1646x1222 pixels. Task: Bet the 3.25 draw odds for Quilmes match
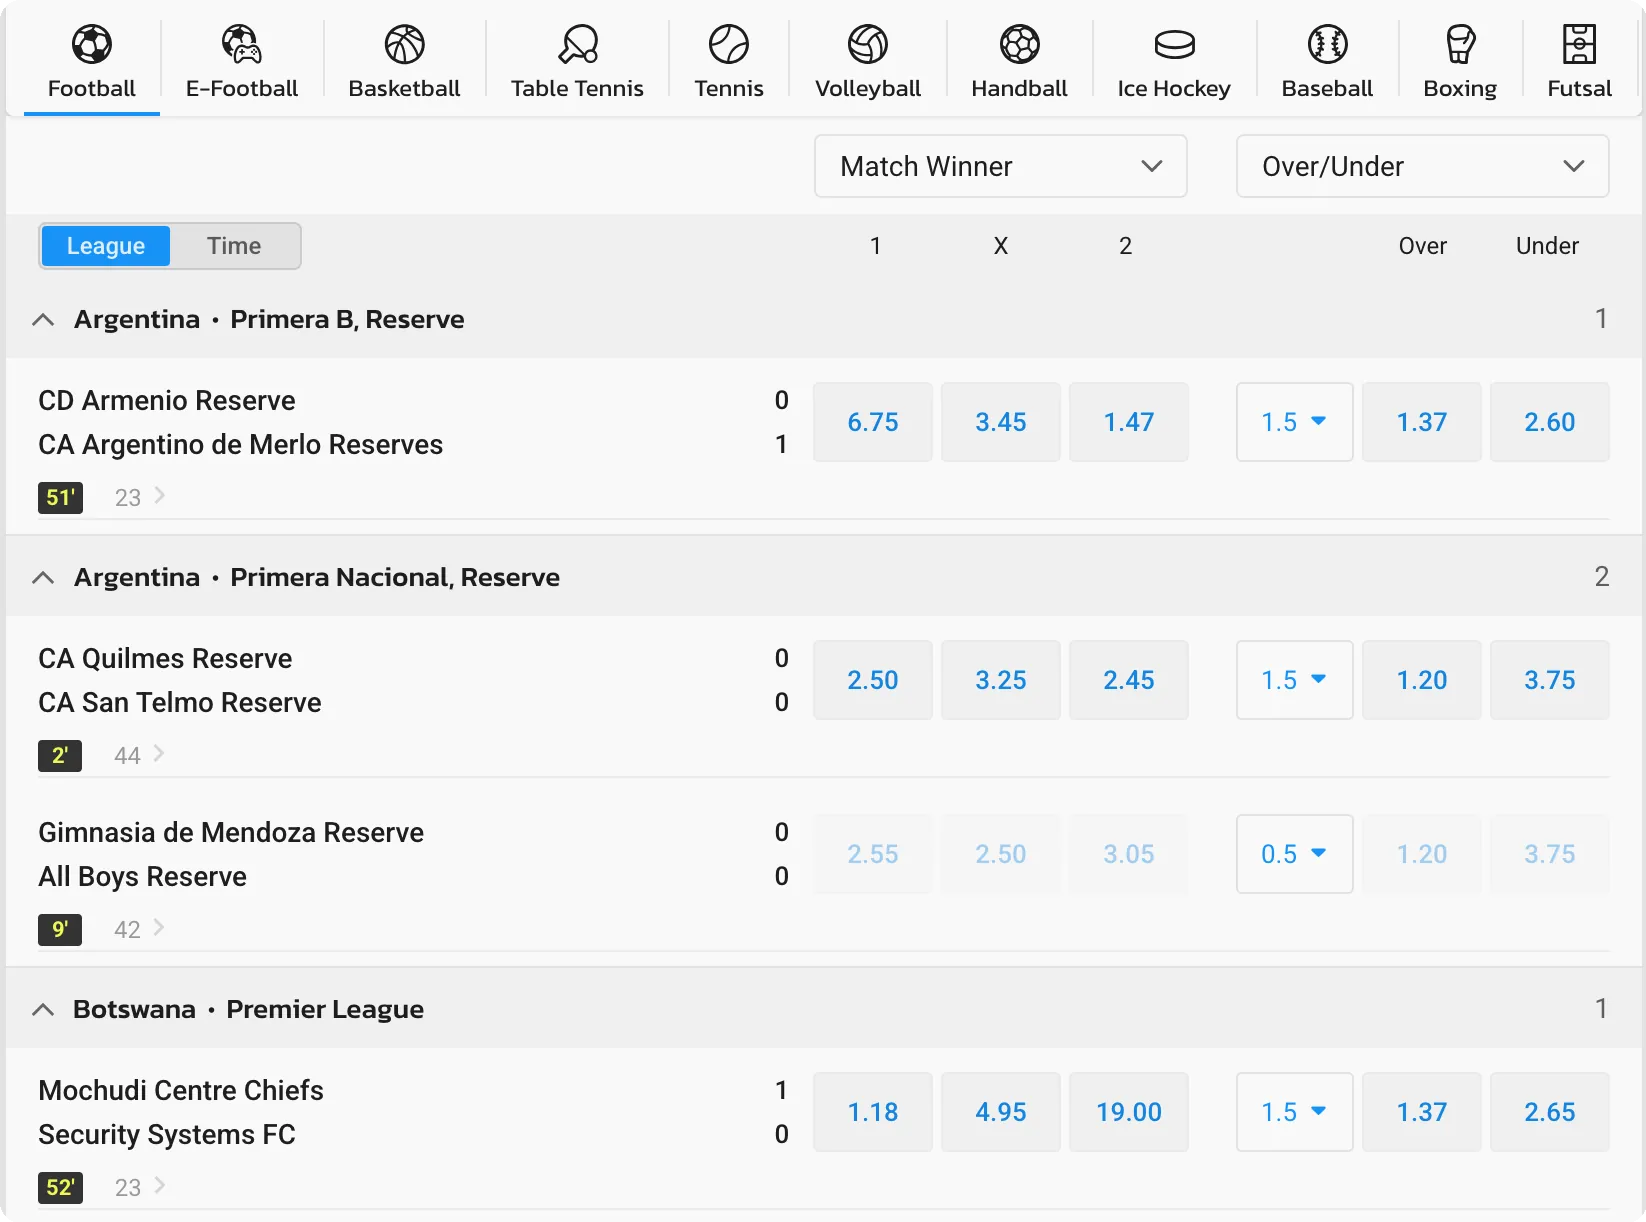pos(1001,680)
